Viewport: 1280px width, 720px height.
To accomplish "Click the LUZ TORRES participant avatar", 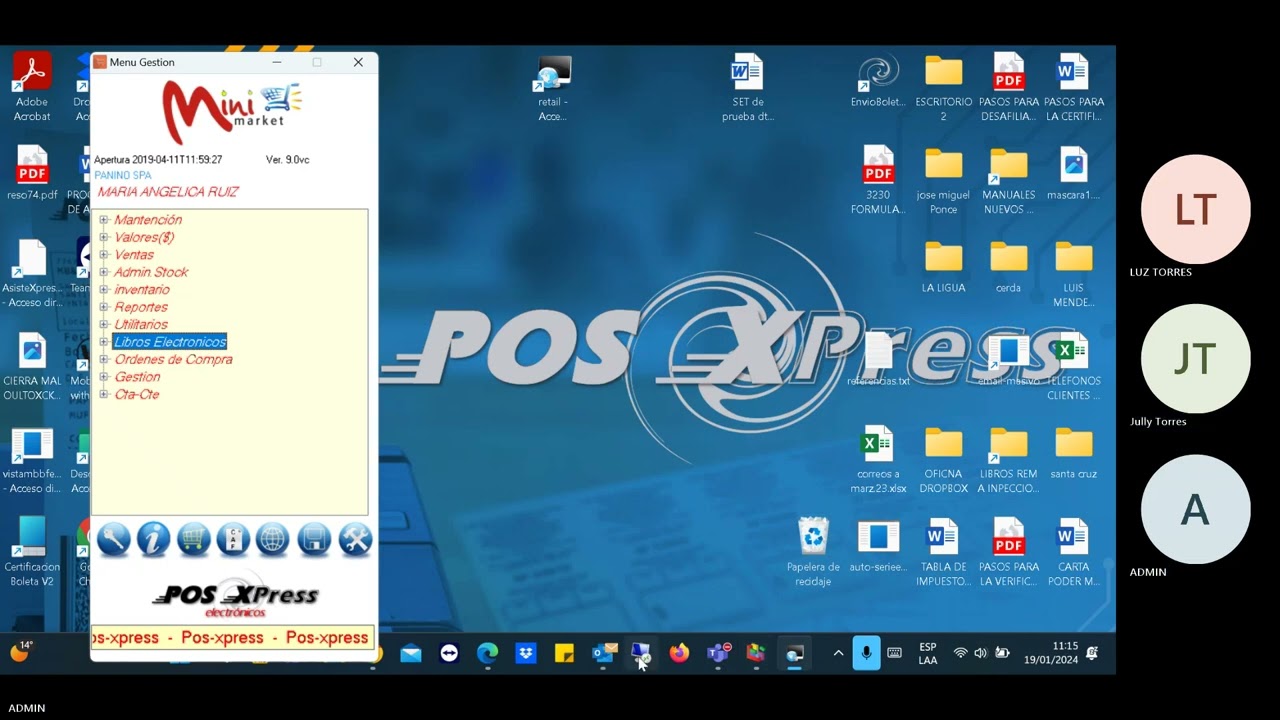I will pos(1195,210).
